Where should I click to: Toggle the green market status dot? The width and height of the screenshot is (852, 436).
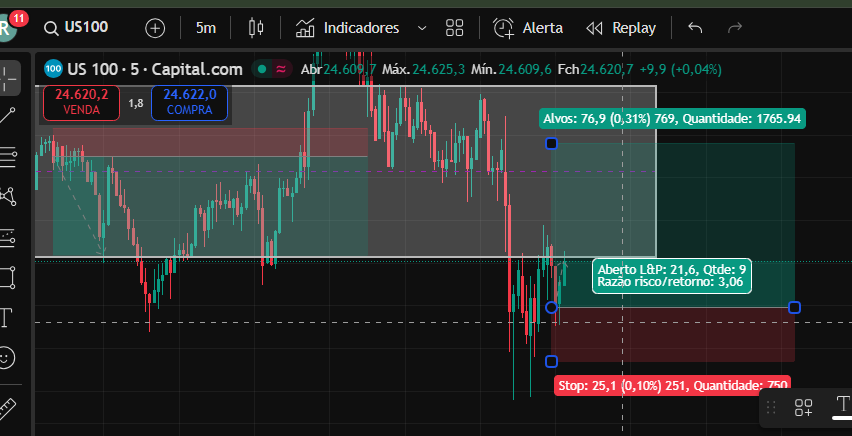tap(262, 69)
